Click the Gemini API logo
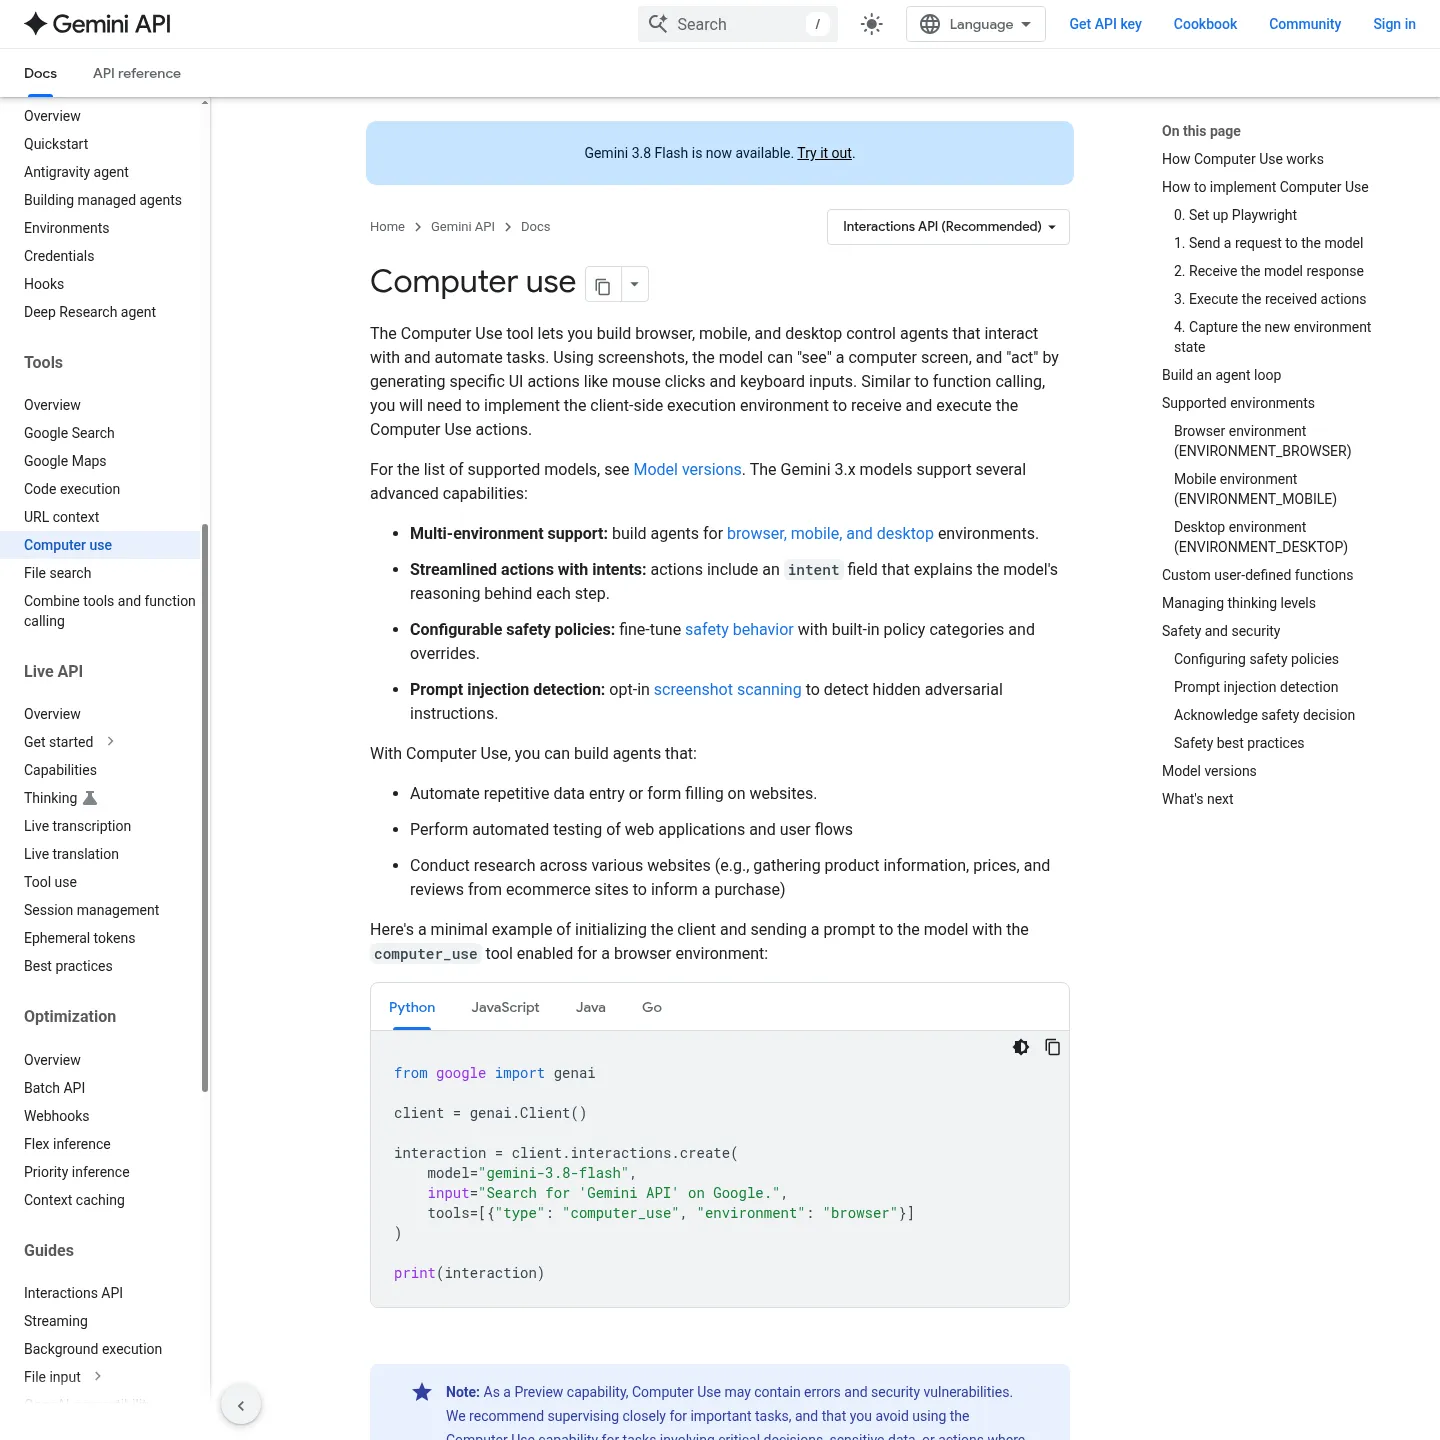 (x=97, y=24)
